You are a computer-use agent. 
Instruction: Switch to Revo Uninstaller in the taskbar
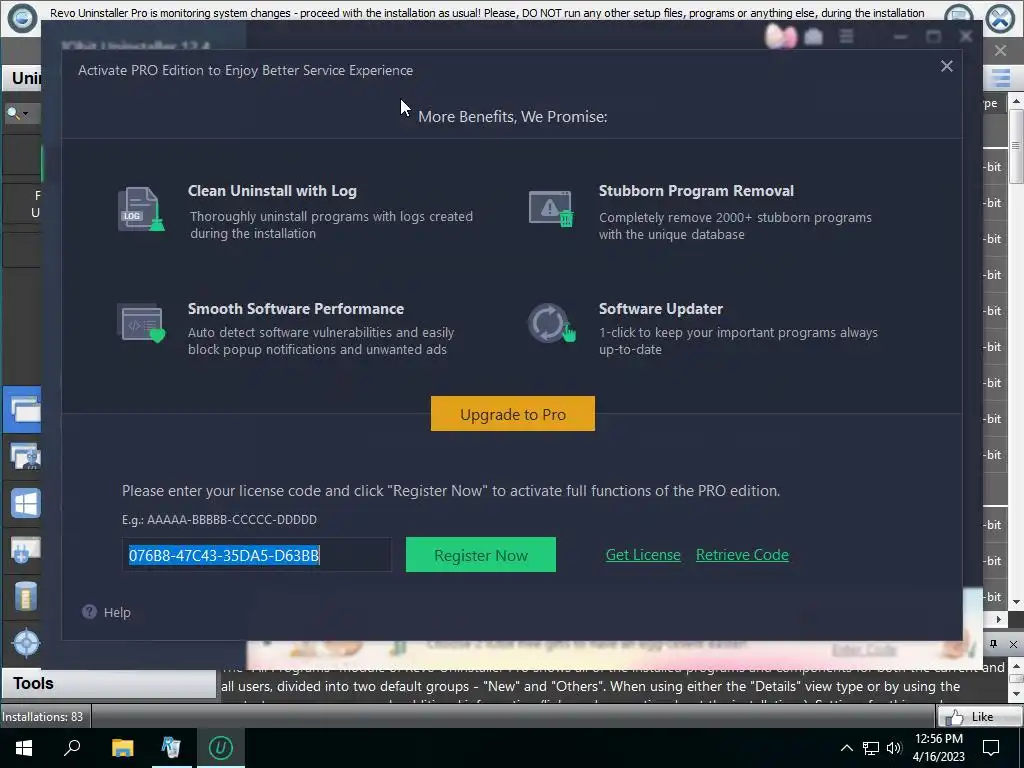click(x=171, y=748)
